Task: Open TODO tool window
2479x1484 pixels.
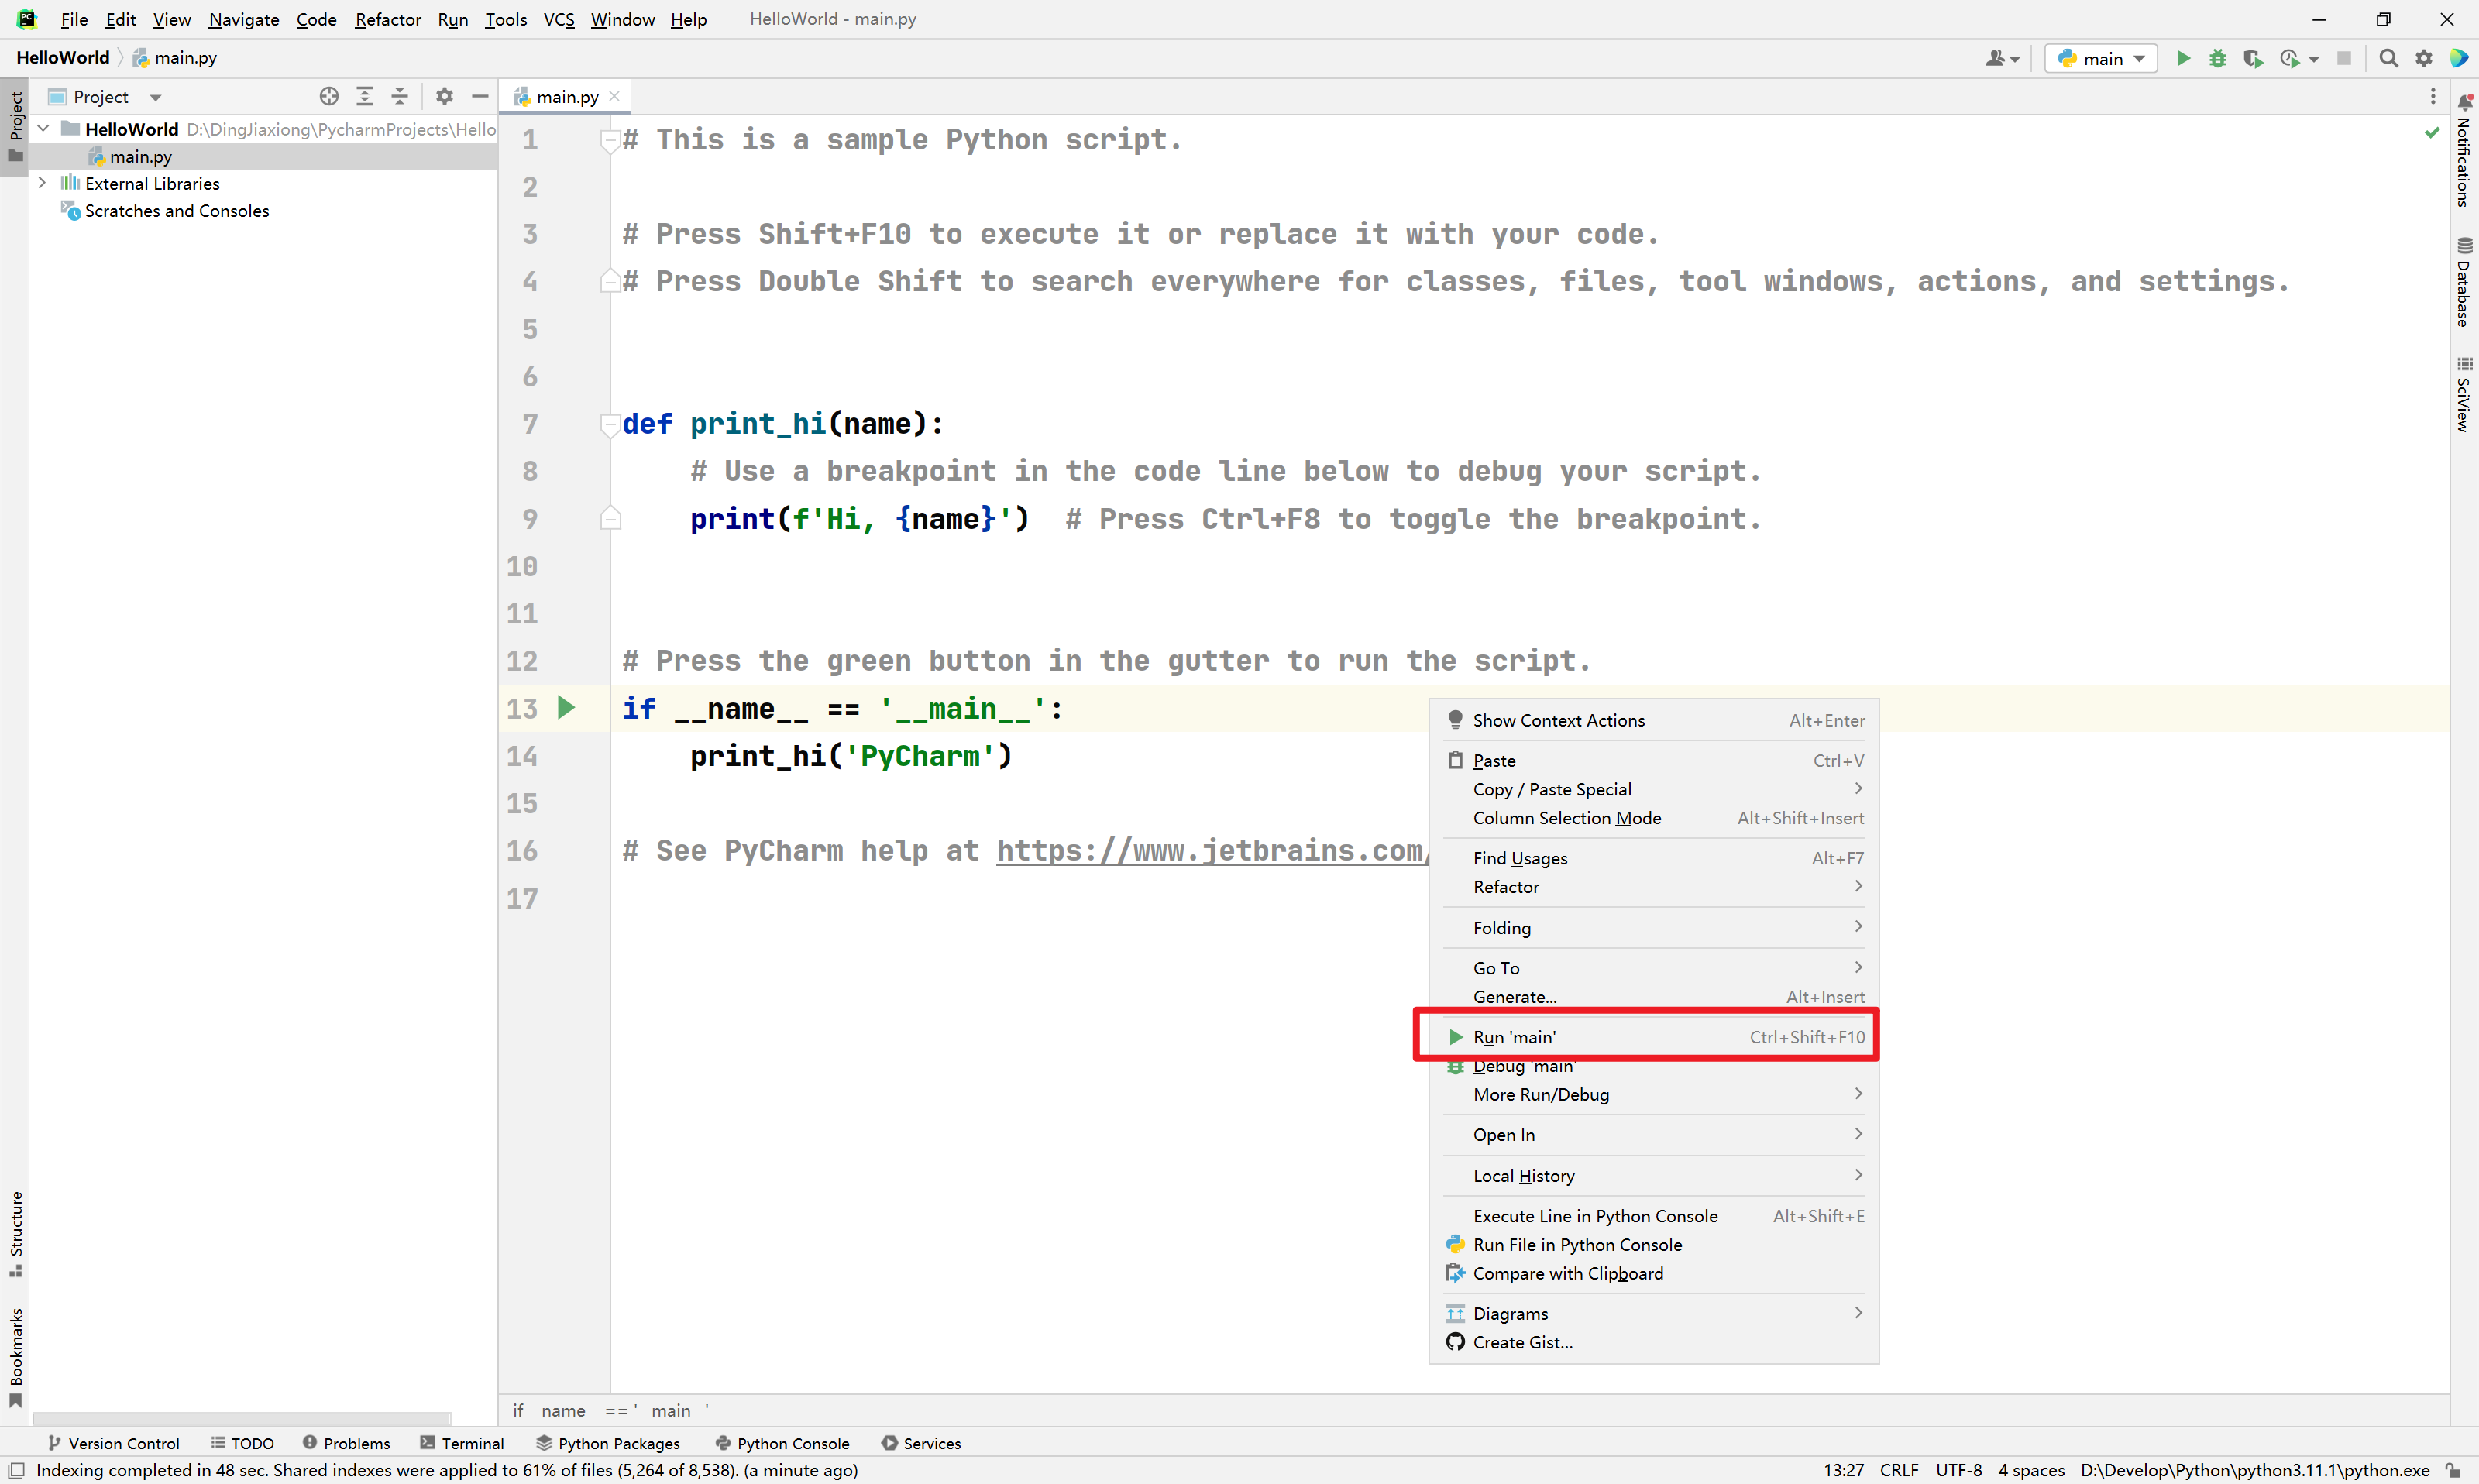Action: 242,1443
